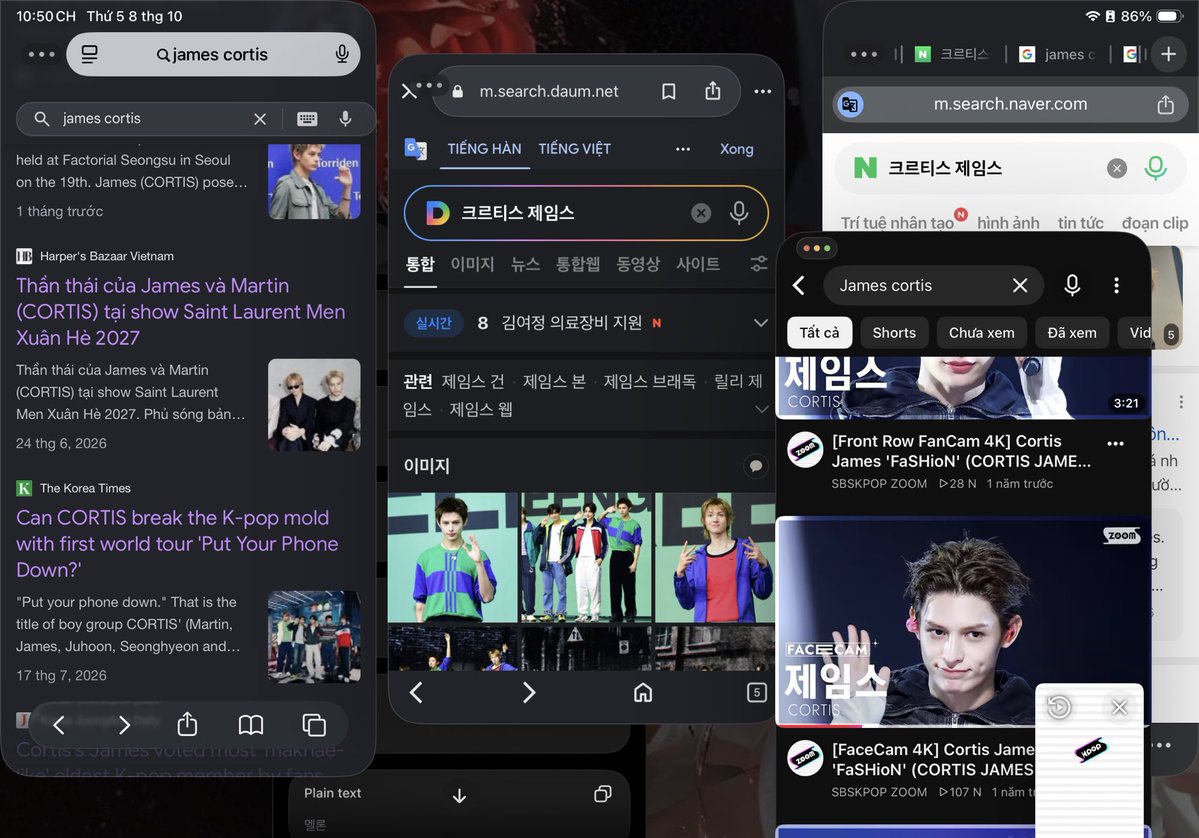Image resolution: width=1199 pixels, height=838 pixels.
Task: Expand the 관련 related searches on Daum
Action: tap(762, 409)
